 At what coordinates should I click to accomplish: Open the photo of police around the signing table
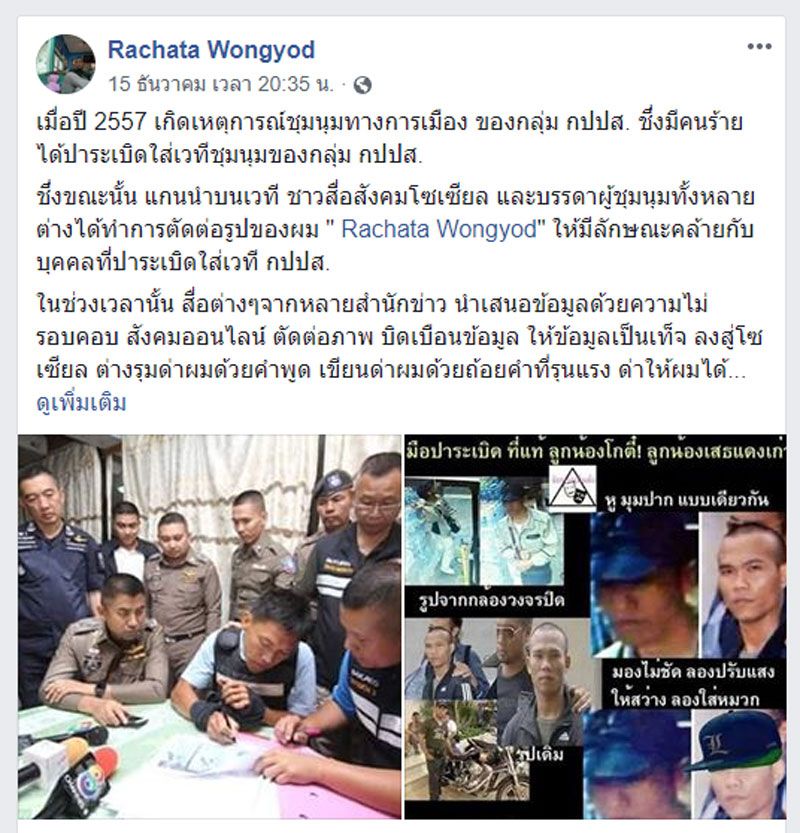(x=210, y=626)
